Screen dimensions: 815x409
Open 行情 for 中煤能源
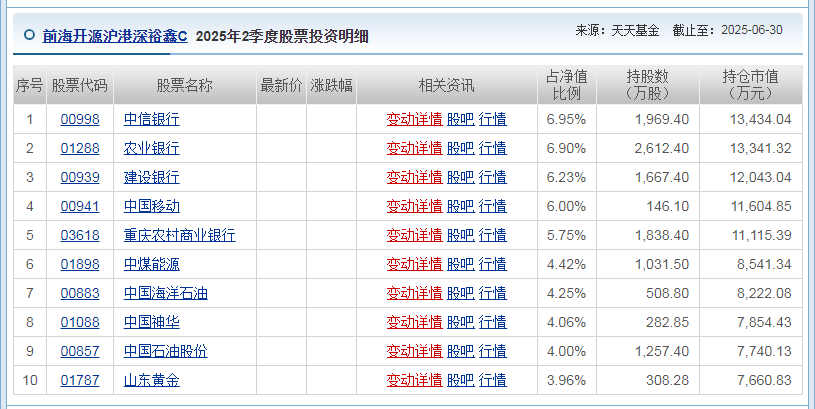click(x=493, y=265)
